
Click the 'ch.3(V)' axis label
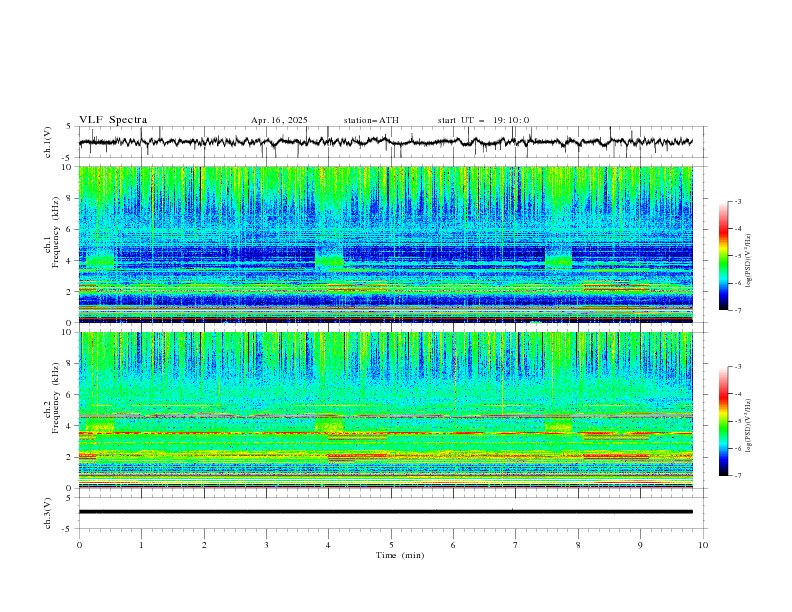coord(48,513)
